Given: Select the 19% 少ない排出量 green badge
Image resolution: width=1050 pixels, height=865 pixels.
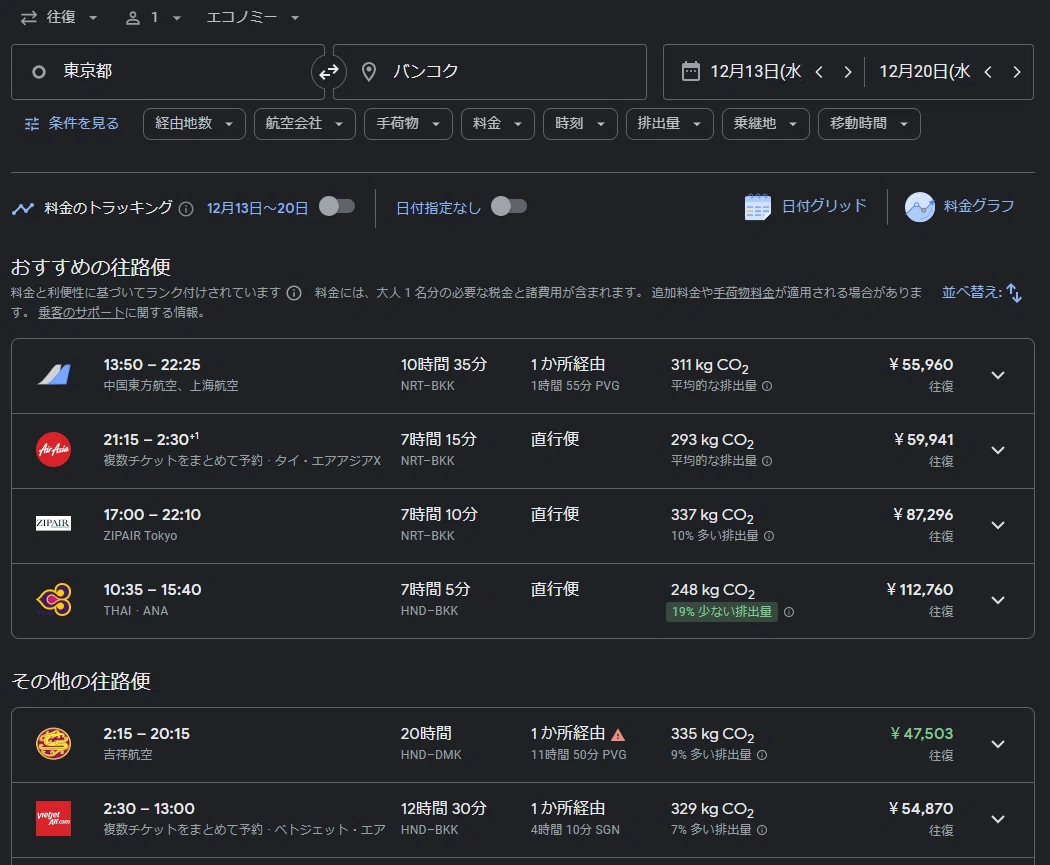Looking at the screenshot, I should point(721,612).
